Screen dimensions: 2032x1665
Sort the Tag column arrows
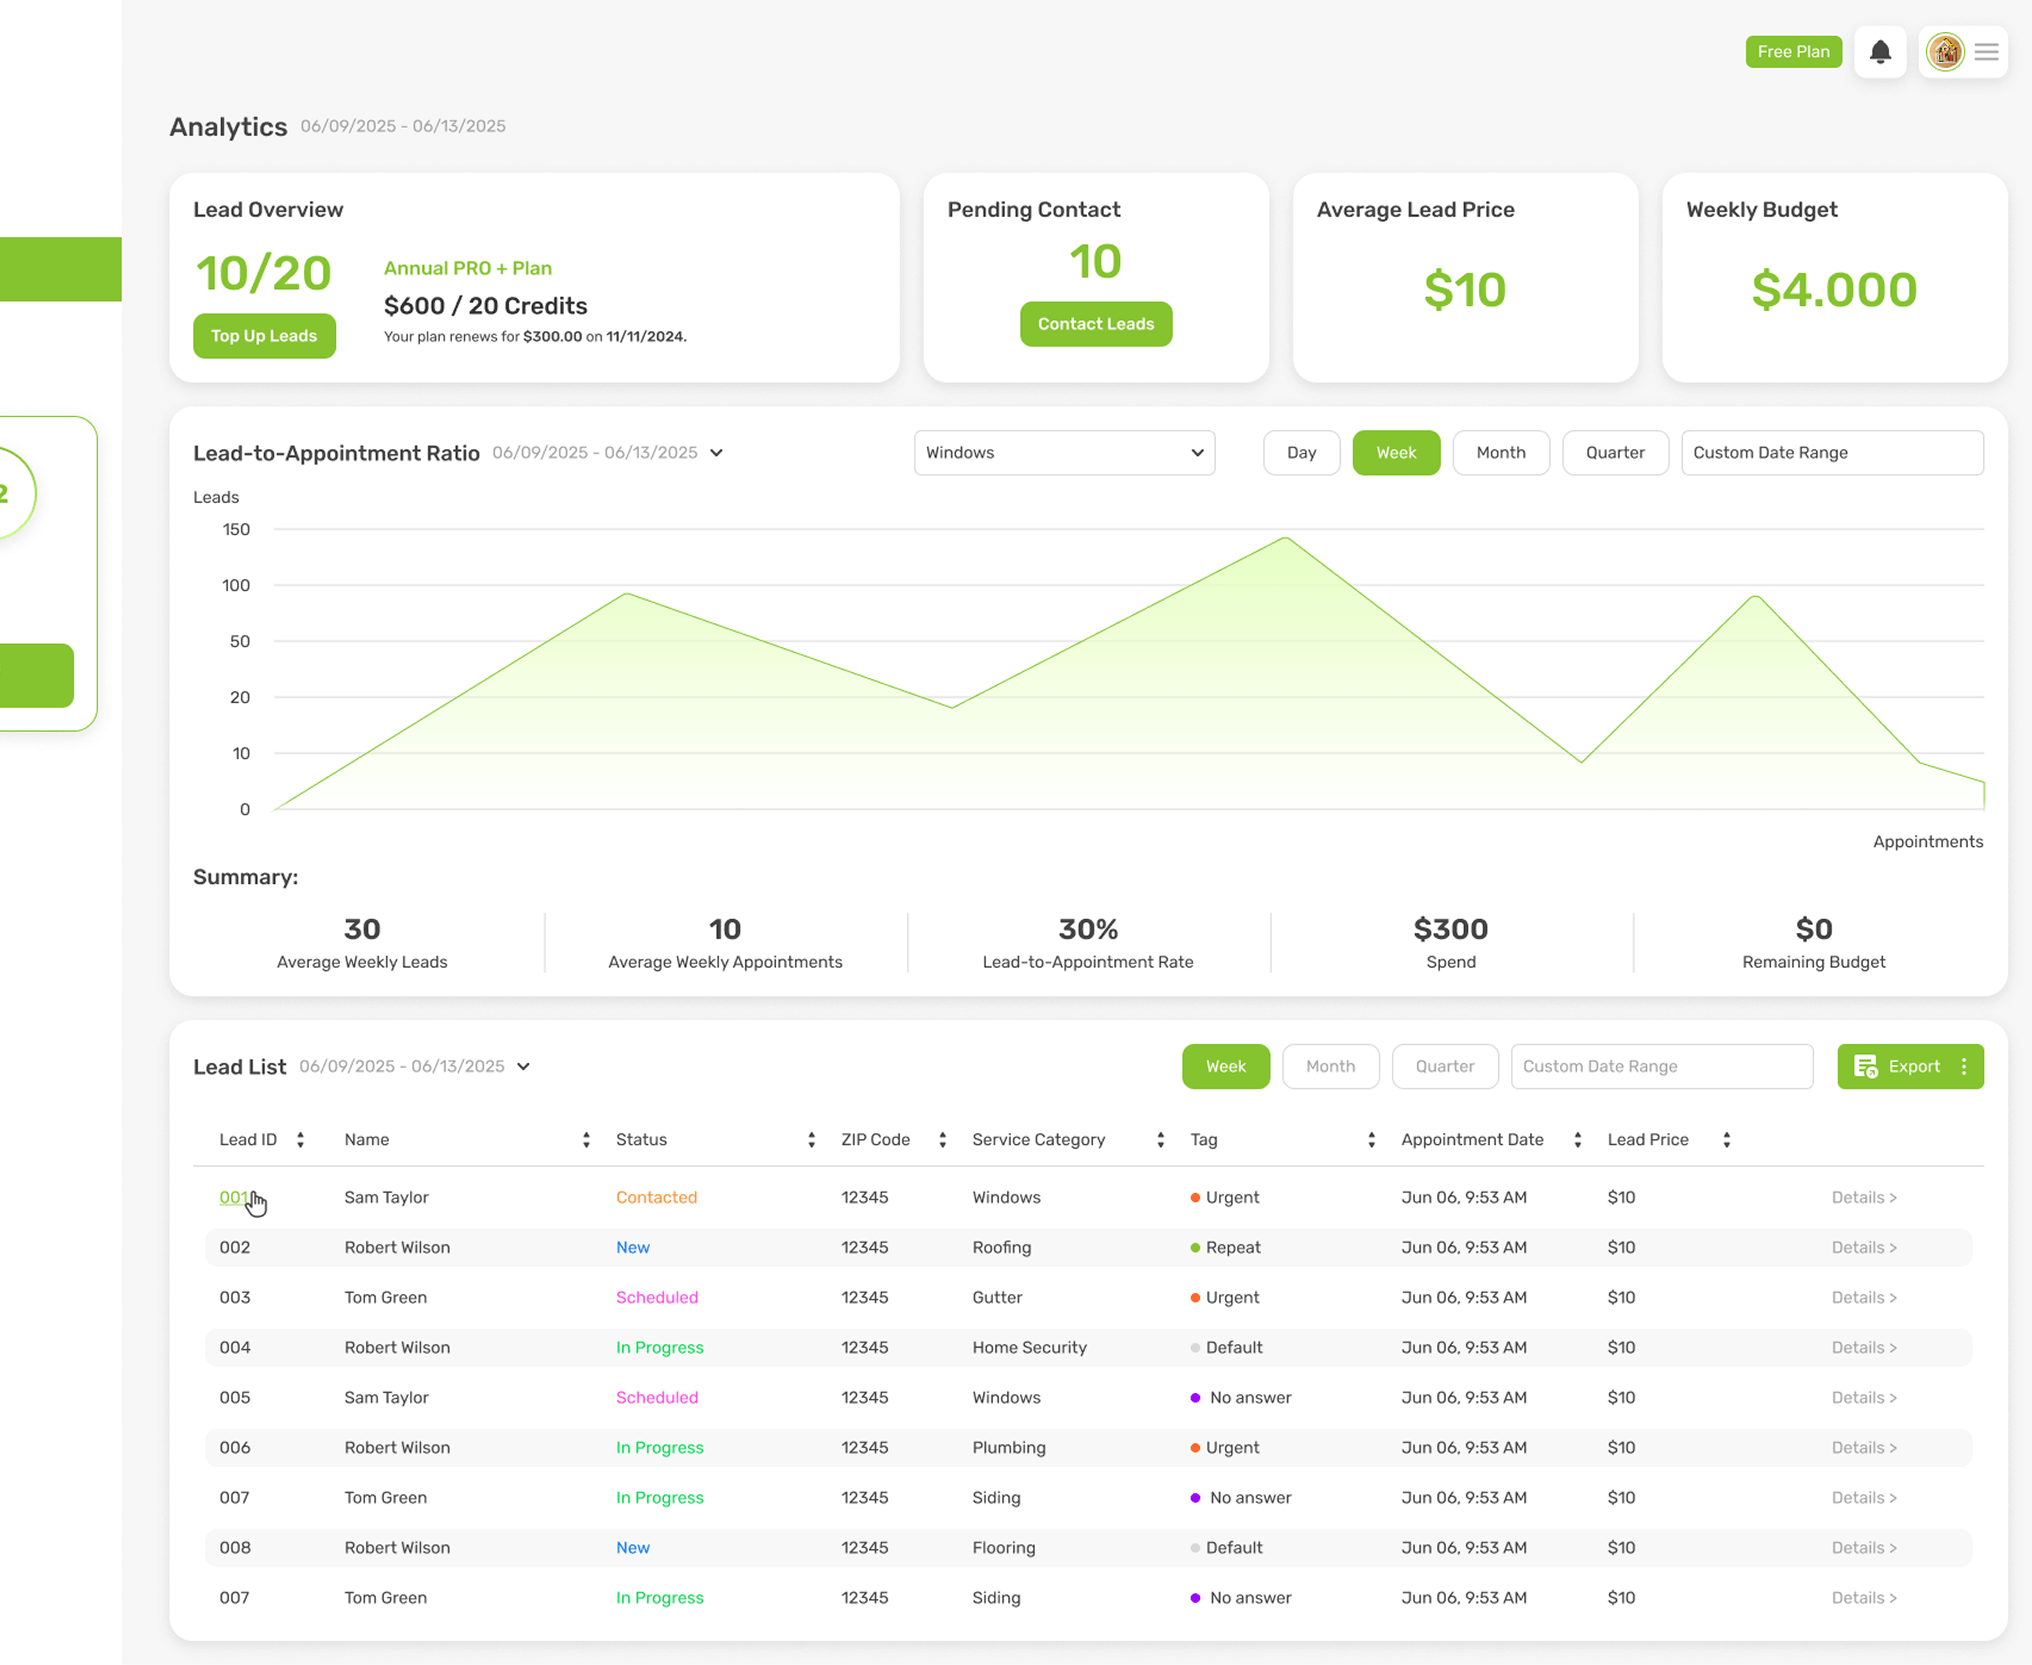(1371, 1140)
